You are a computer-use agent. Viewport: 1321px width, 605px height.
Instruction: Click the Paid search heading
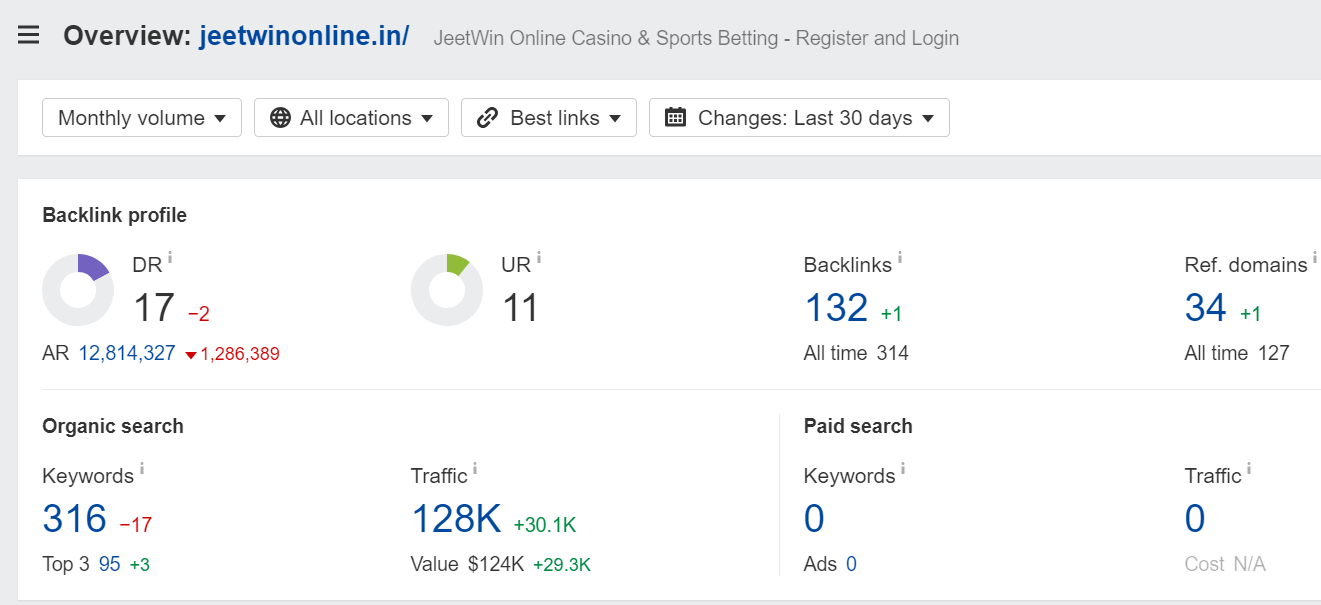(x=858, y=426)
